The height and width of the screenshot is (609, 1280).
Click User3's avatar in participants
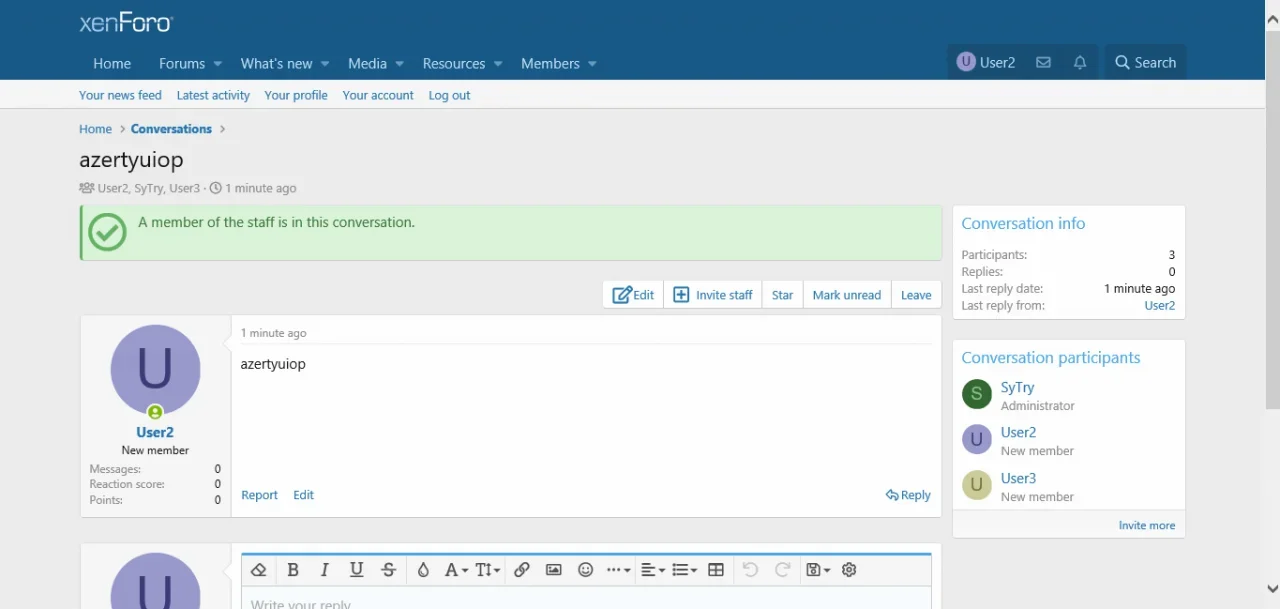(977, 485)
